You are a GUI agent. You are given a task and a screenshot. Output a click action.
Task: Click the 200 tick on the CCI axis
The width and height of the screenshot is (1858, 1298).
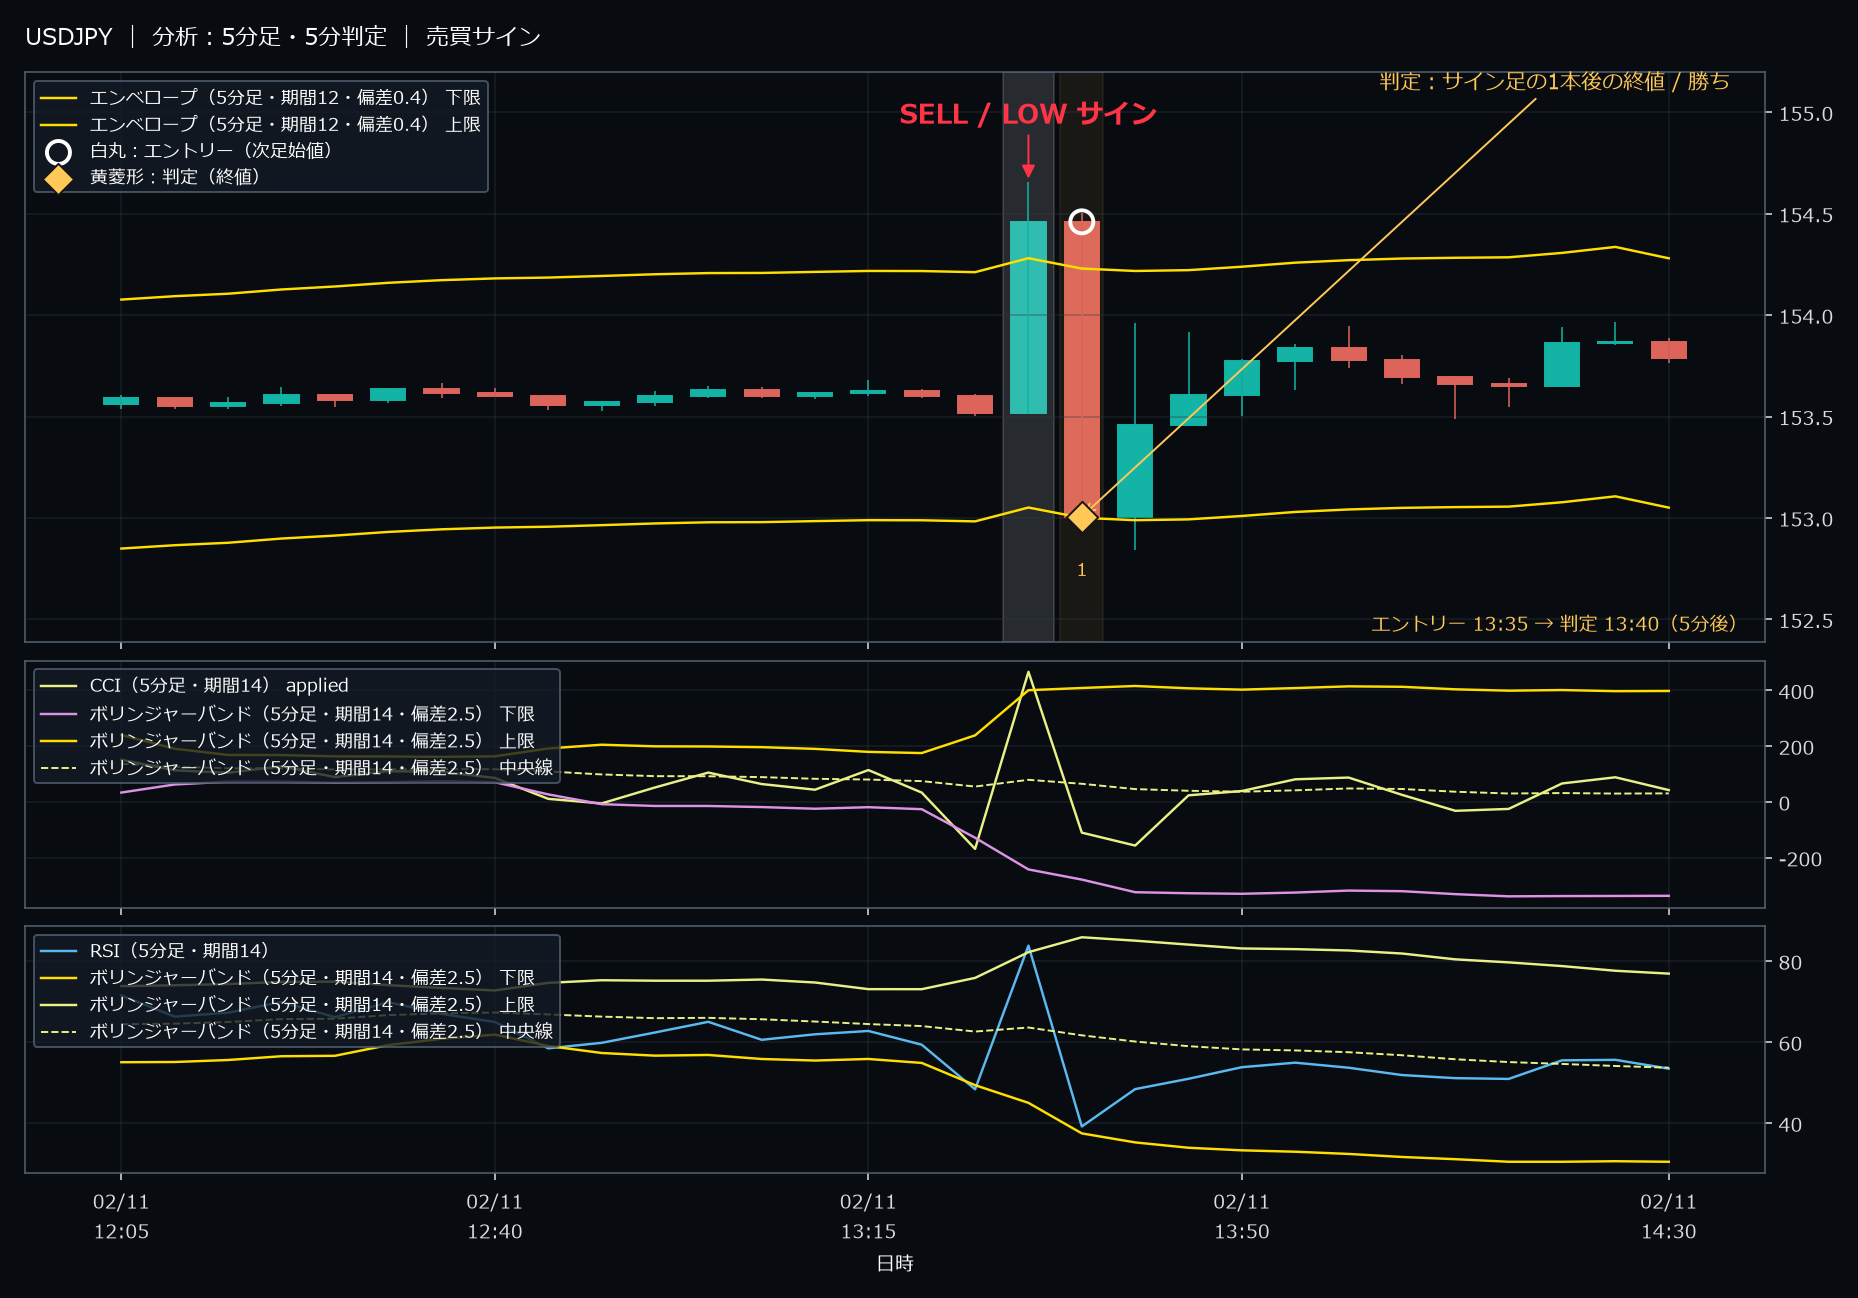point(1796,748)
